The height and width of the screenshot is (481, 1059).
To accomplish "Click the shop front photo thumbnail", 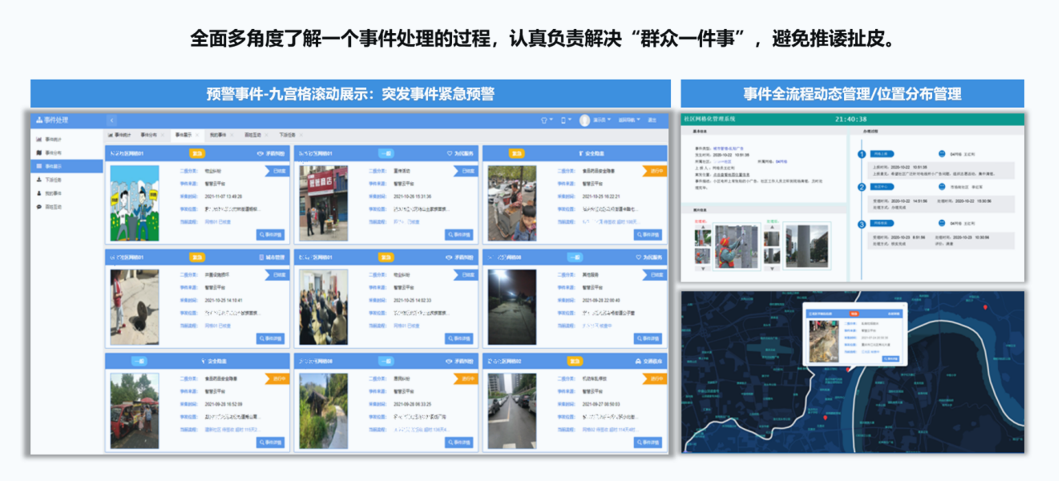I will coord(323,203).
